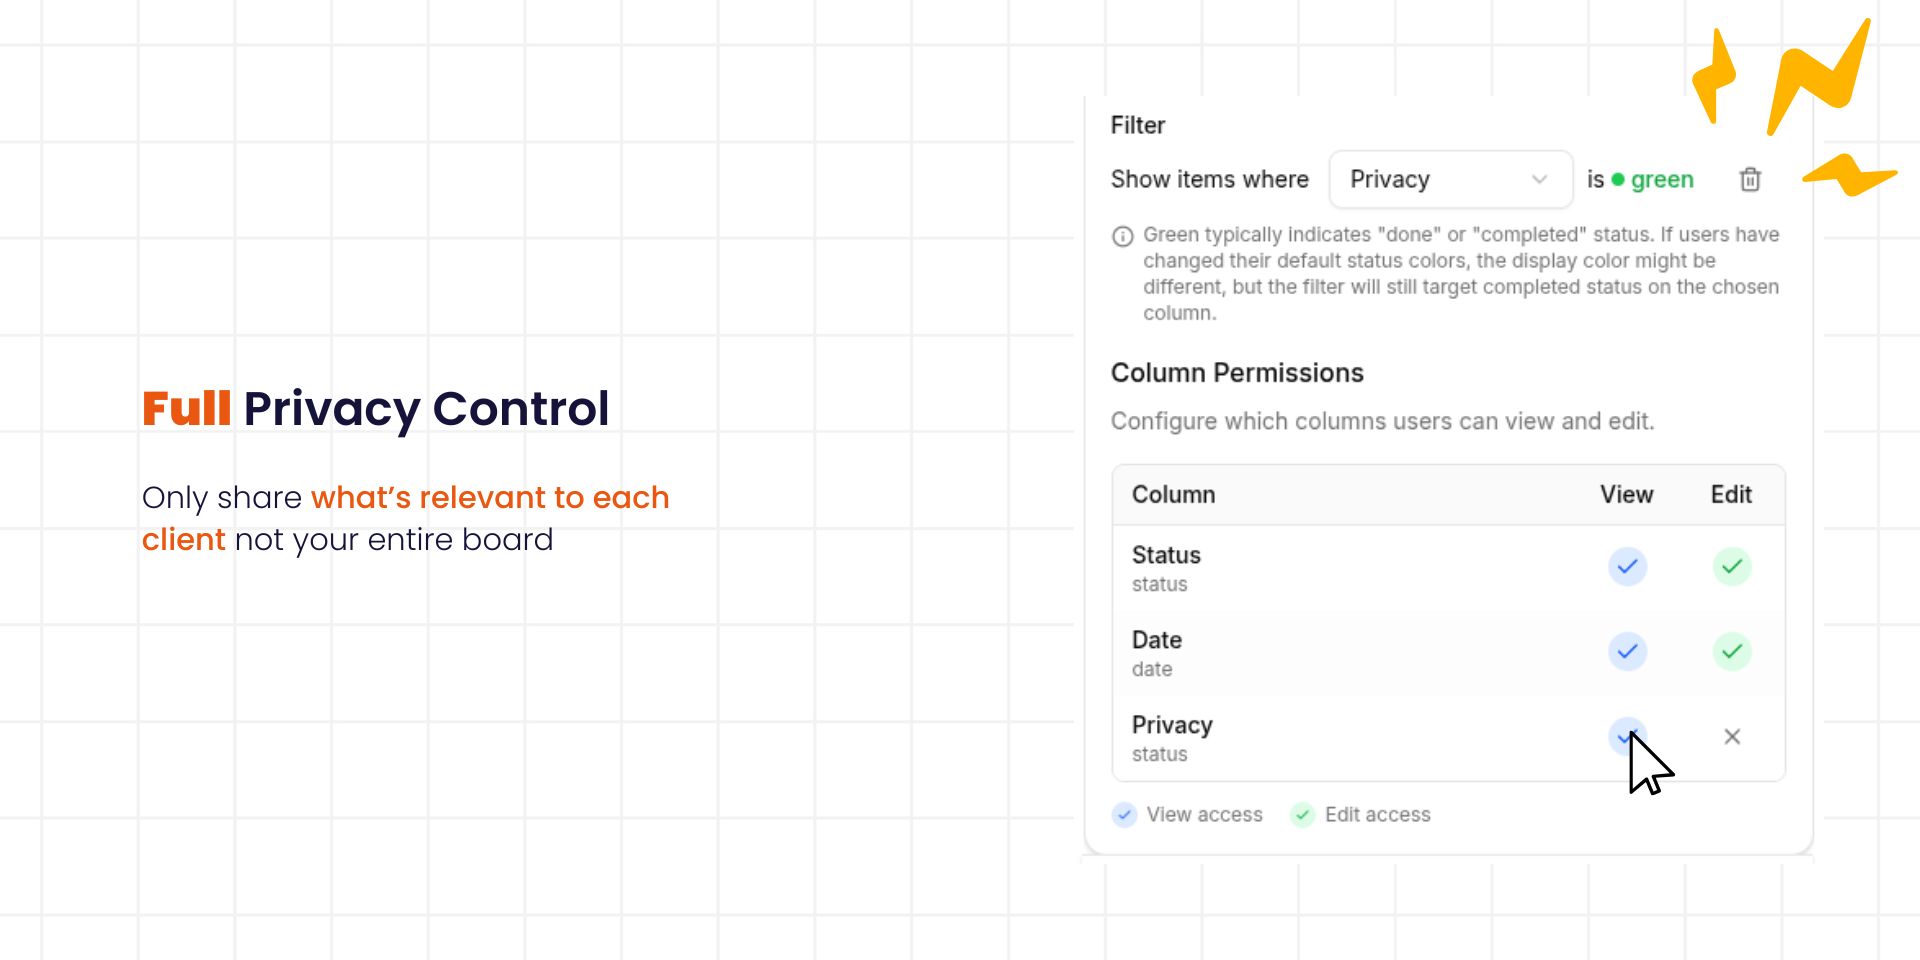This screenshot has height=960, width=1920.
Task: Toggle Edit access for Date column
Action: point(1732,652)
